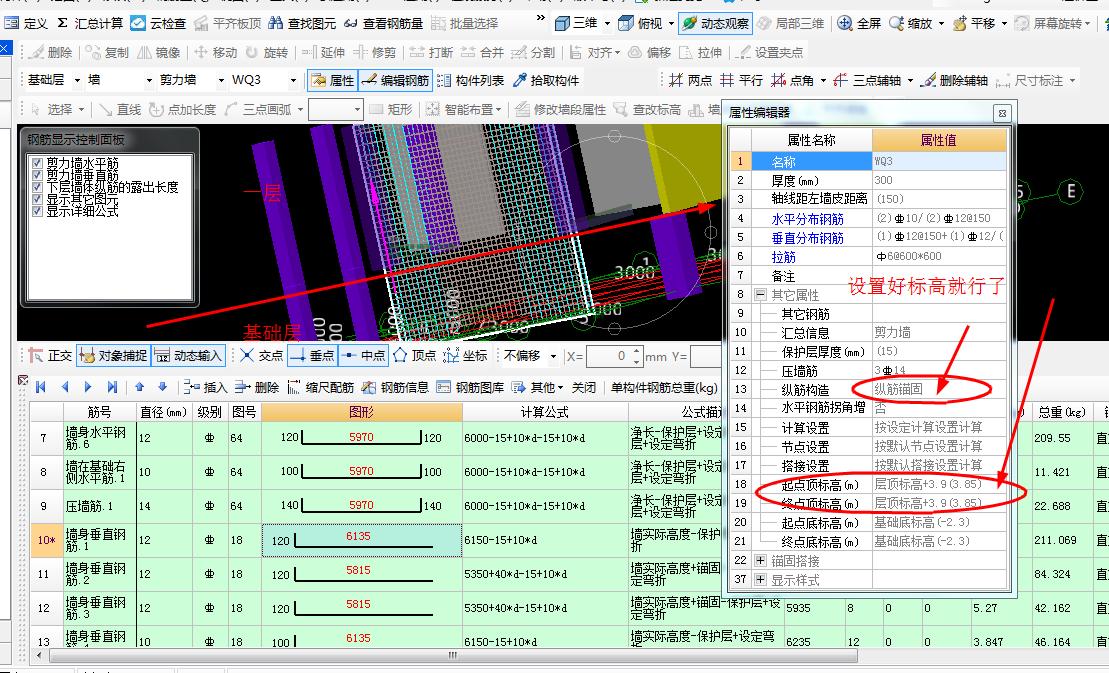The height and width of the screenshot is (673, 1109).
Task: Select the 分割 split tool
Action: [533, 52]
